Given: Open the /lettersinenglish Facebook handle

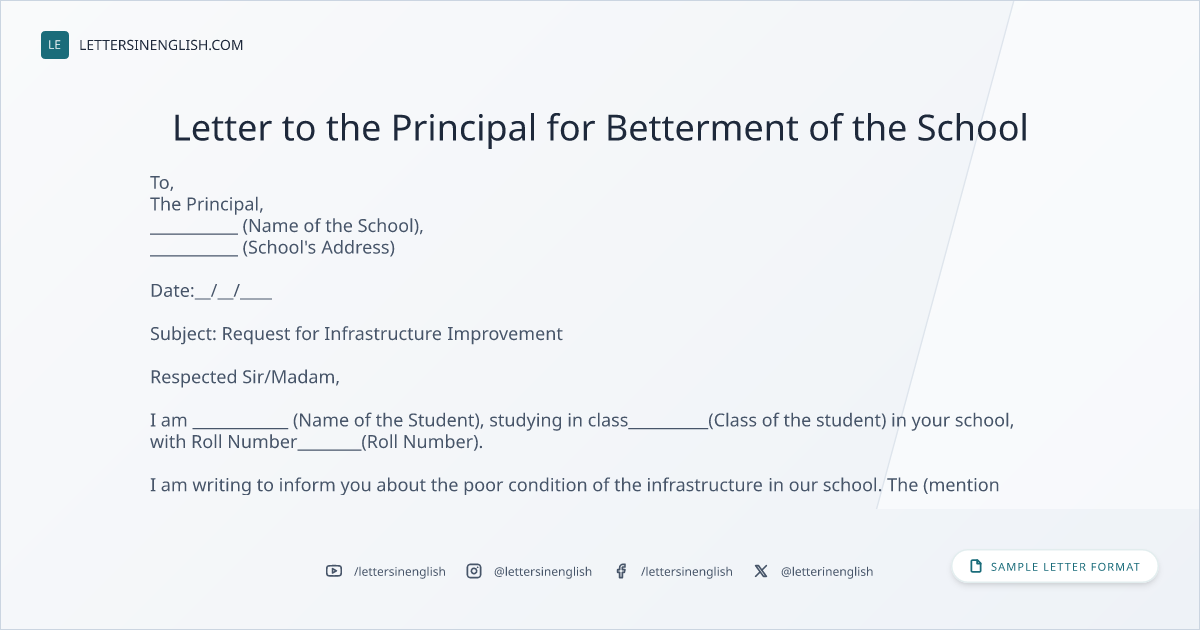Looking at the screenshot, I should 687,571.
